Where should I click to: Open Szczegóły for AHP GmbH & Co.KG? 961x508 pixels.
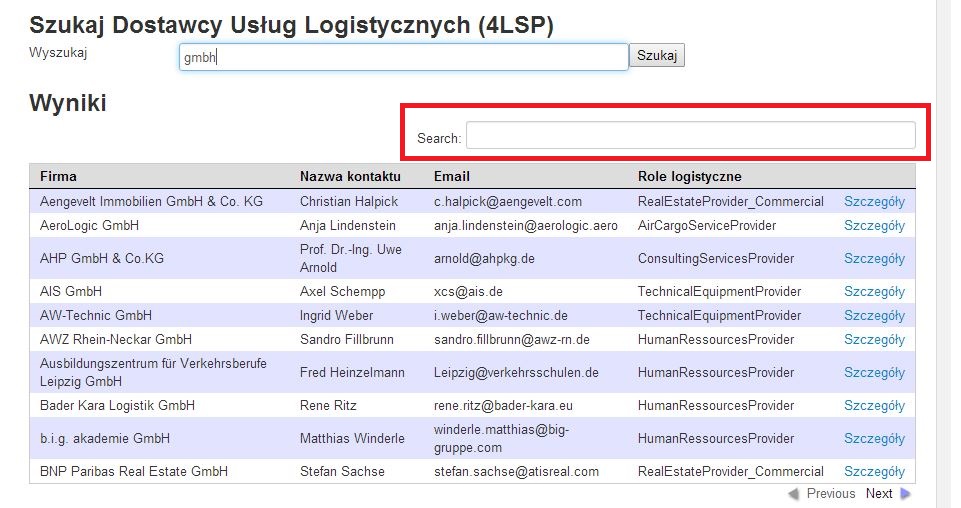(x=874, y=259)
